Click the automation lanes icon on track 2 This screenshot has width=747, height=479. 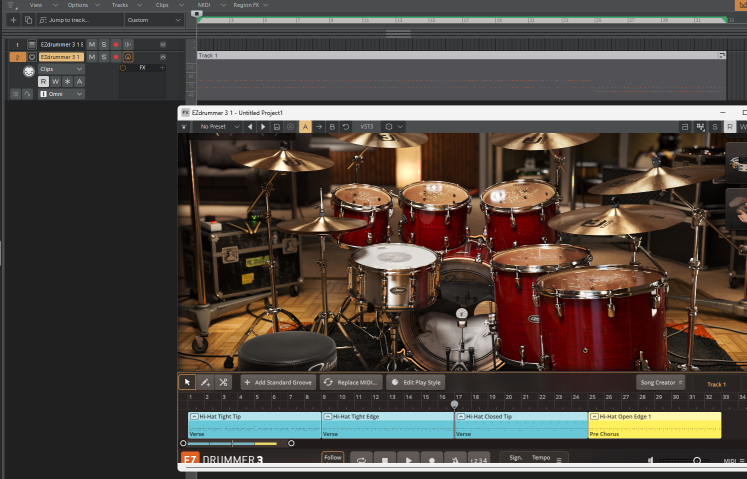tap(27, 94)
